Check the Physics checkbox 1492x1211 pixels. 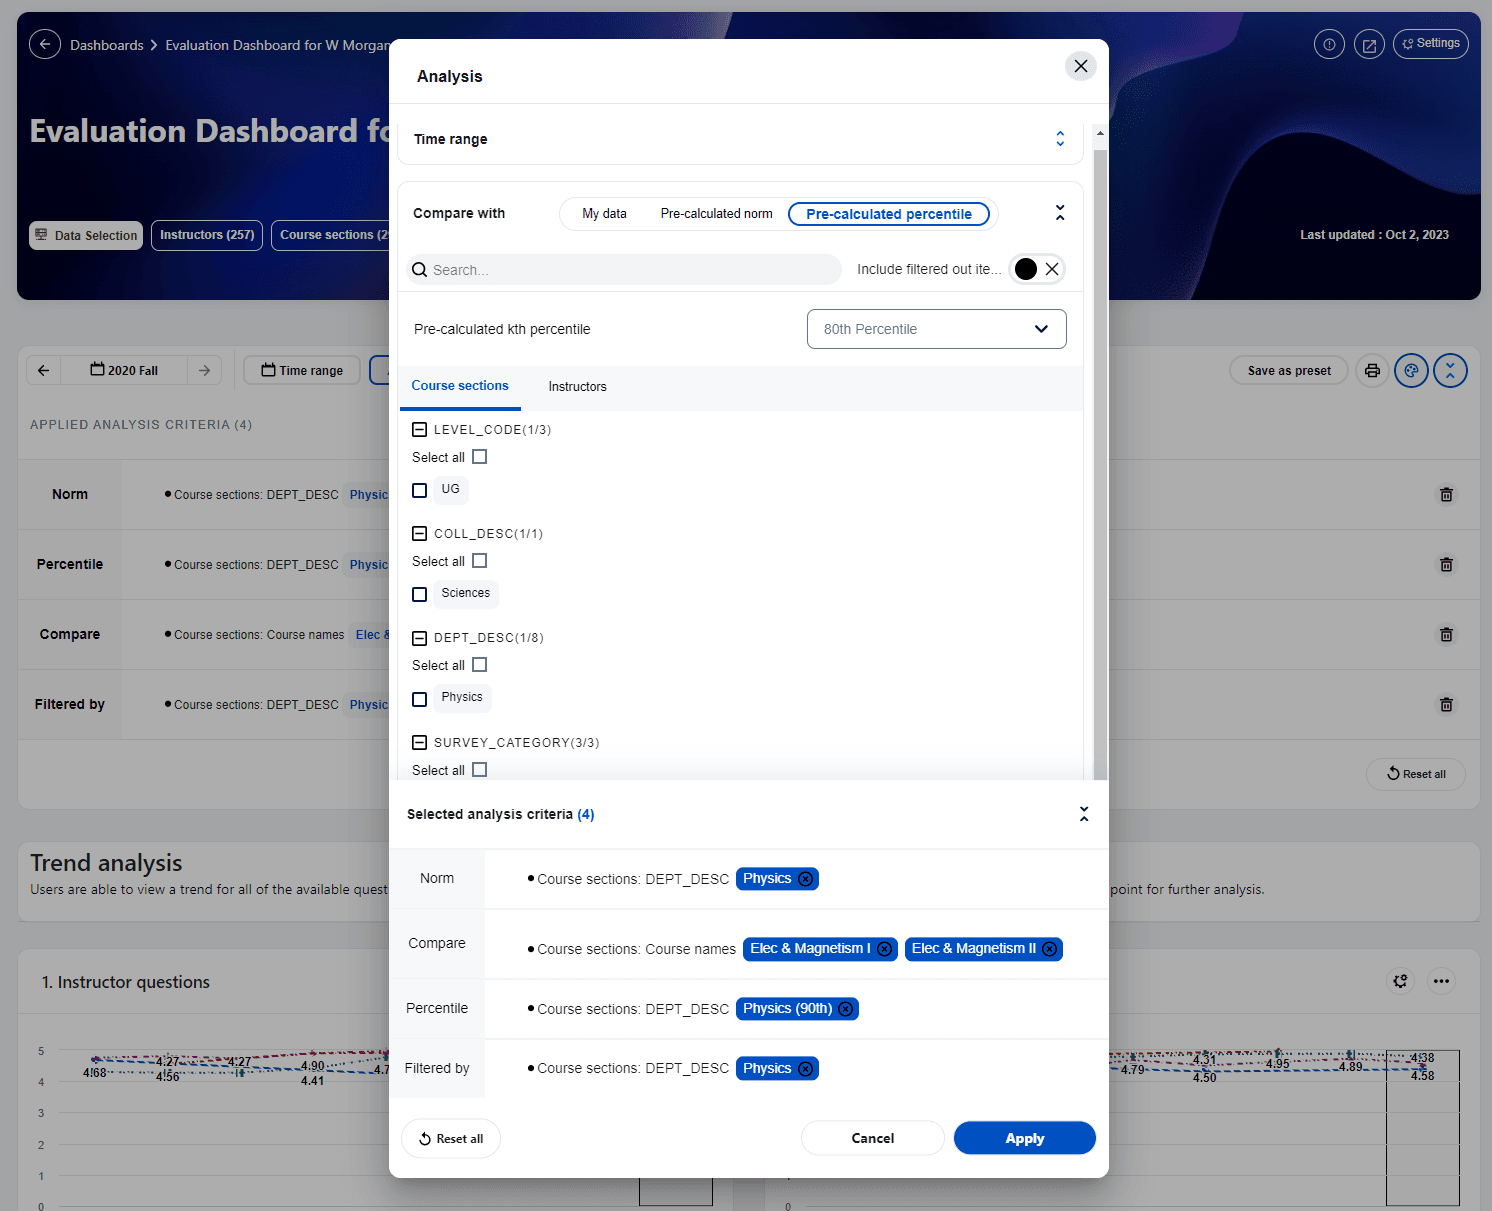pyautogui.click(x=420, y=699)
